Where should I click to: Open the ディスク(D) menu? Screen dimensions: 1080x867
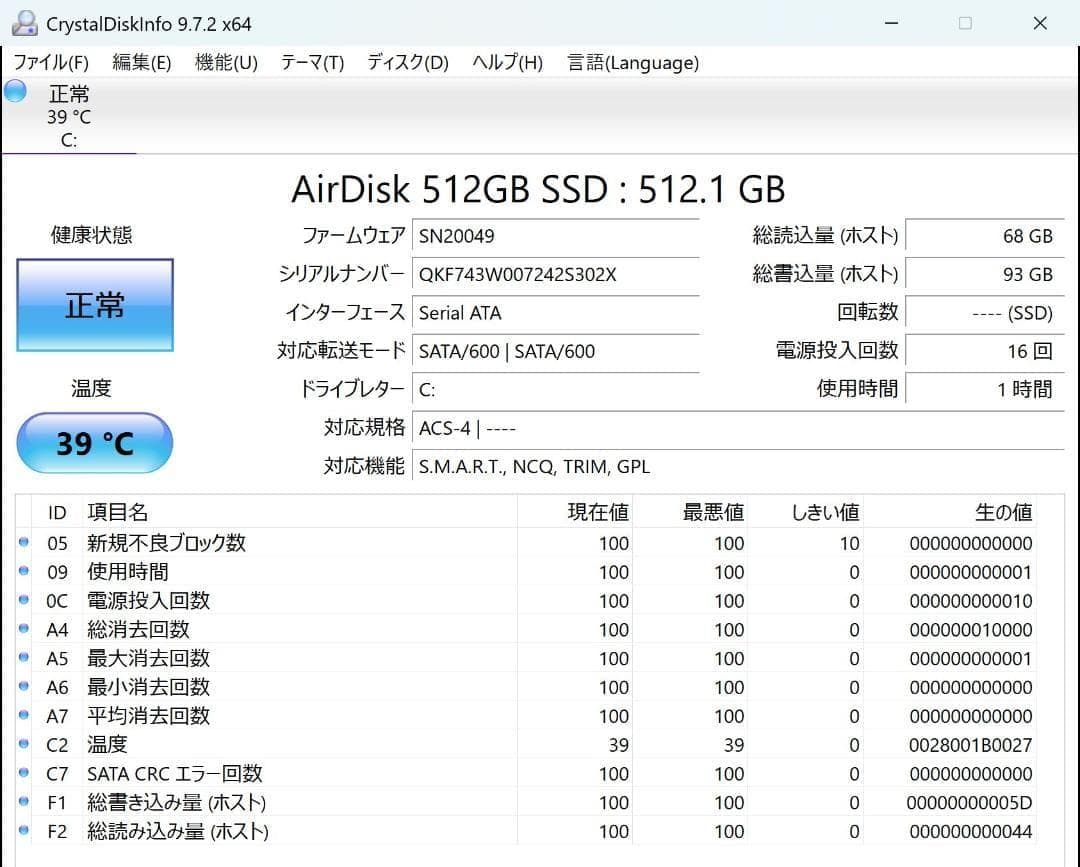click(408, 63)
